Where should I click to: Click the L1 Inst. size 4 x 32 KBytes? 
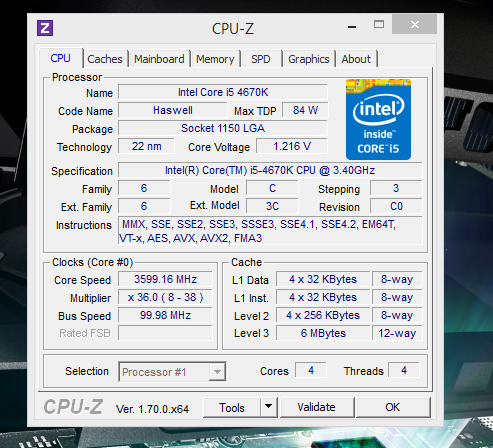coord(323,297)
